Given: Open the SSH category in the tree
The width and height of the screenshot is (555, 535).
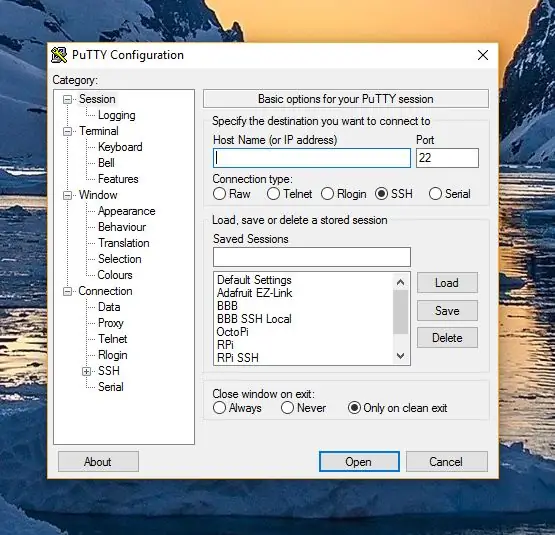Looking at the screenshot, I should point(109,371).
